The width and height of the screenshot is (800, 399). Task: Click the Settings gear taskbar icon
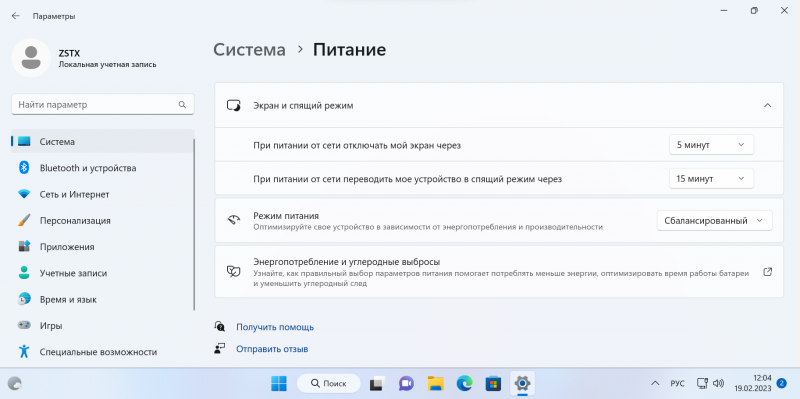[x=522, y=383]
